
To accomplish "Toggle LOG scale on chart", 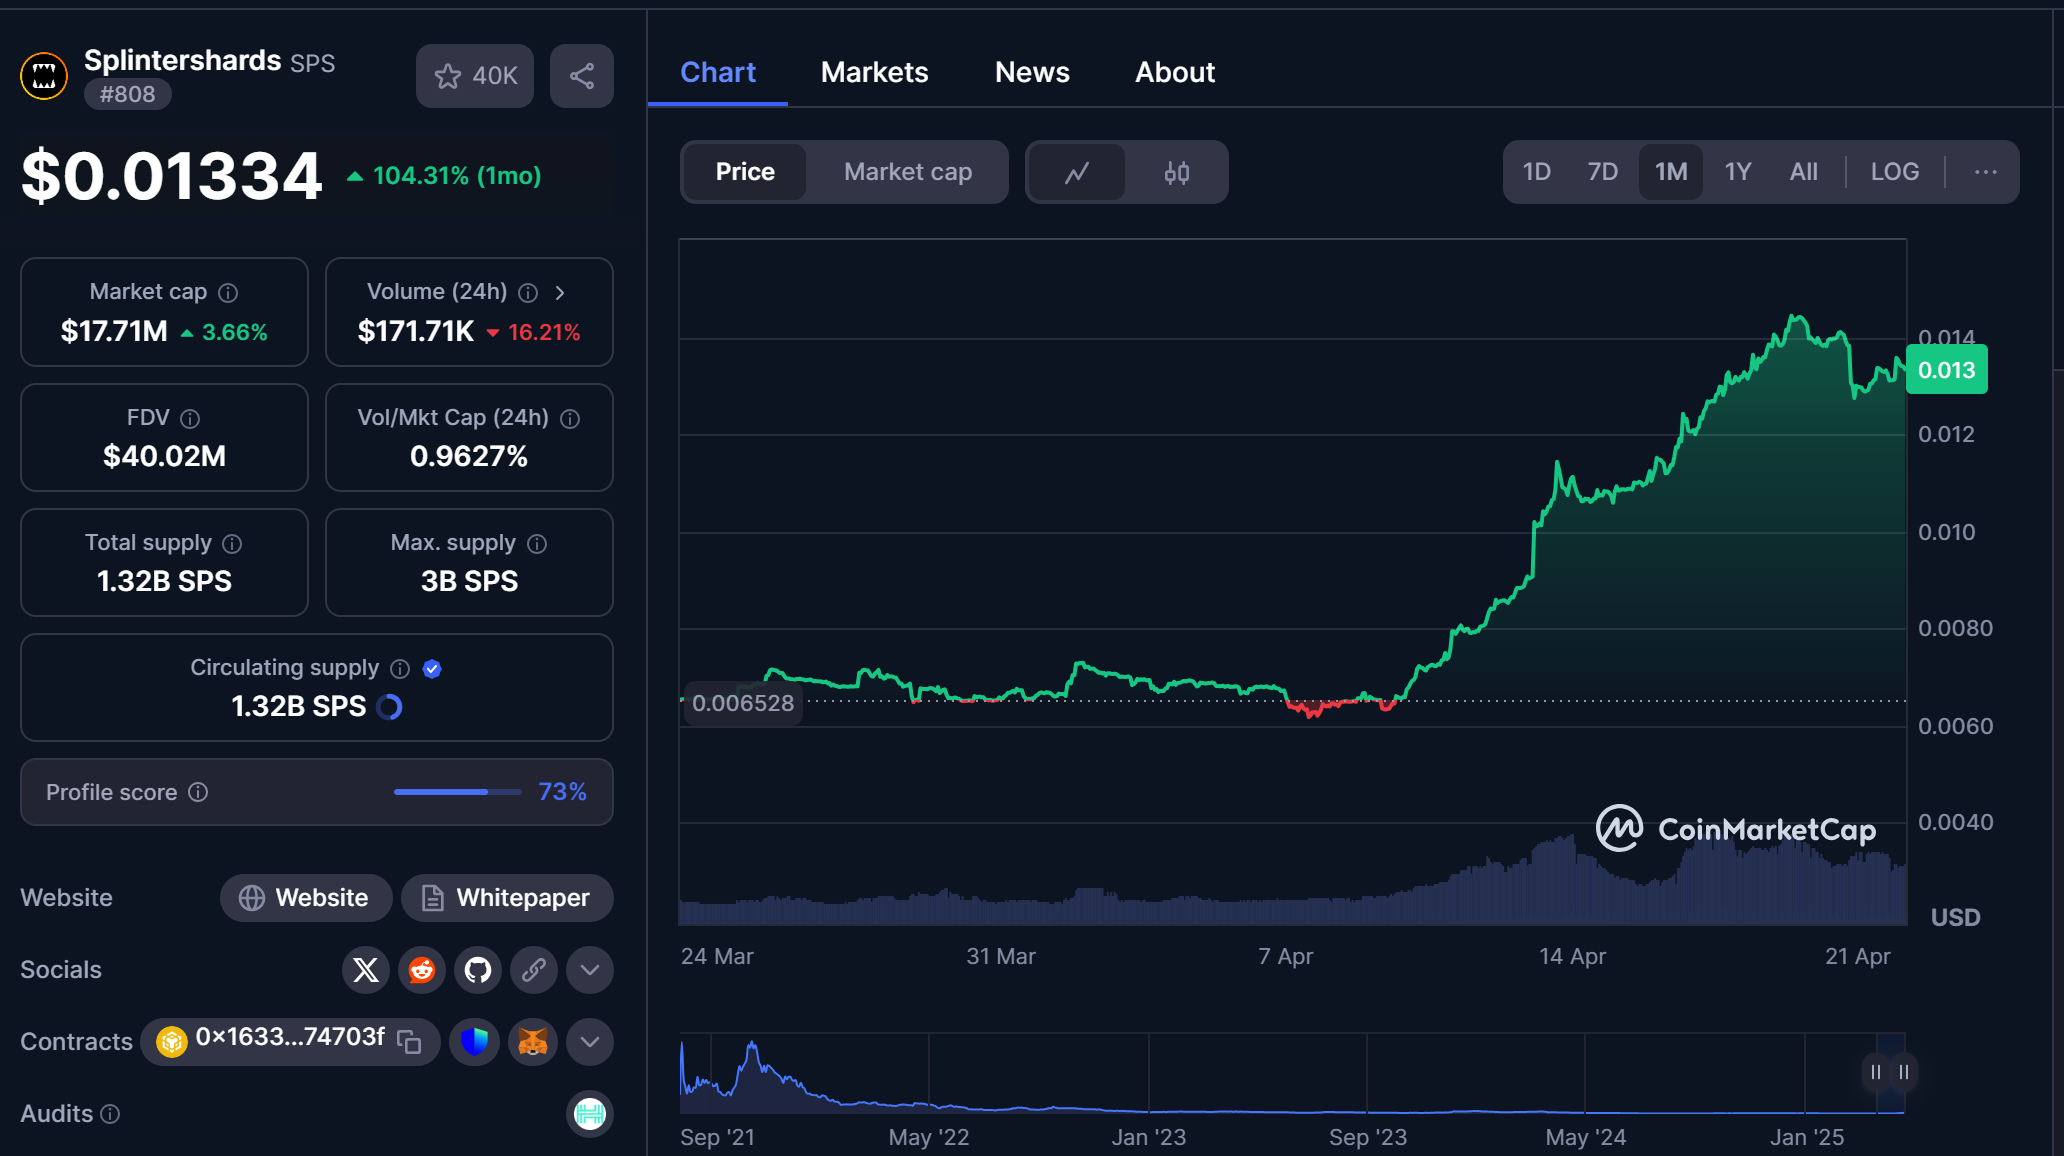I will (1895, 172).
